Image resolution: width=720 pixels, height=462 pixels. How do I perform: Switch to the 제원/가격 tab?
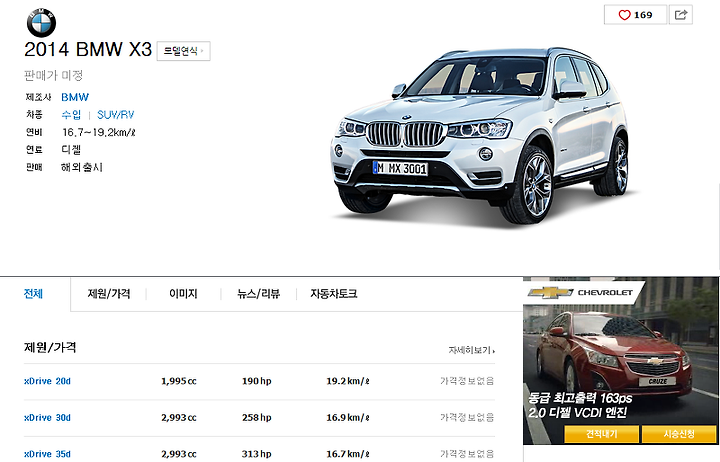pyautogui.click(x=109, y=294)
